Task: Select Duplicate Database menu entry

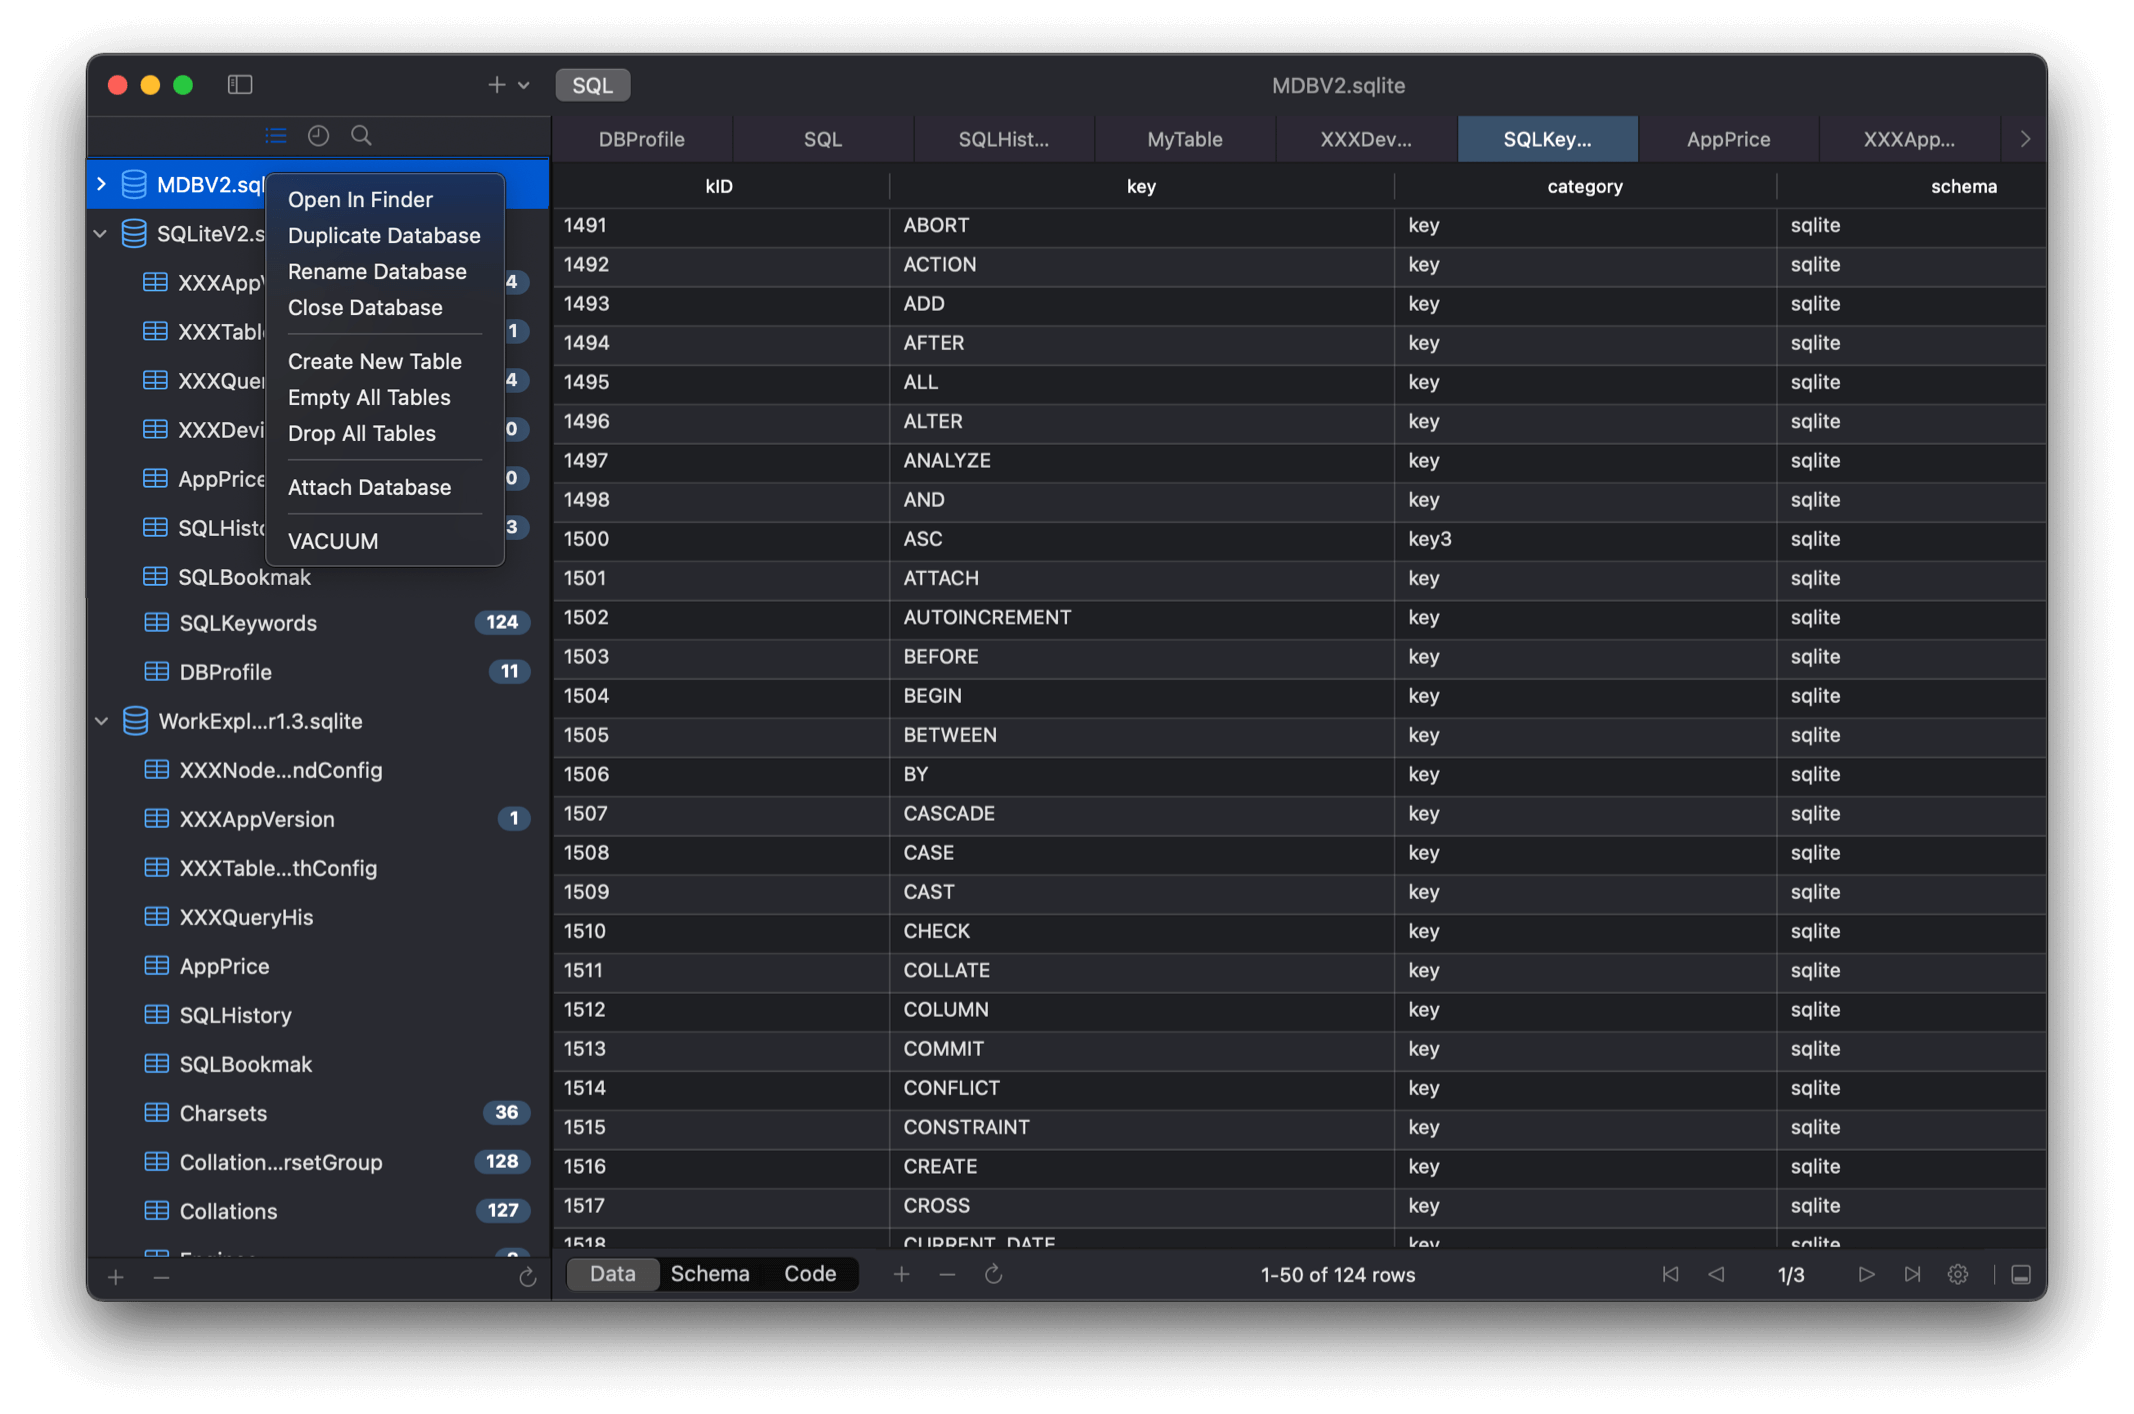Action: pos(384,235)
